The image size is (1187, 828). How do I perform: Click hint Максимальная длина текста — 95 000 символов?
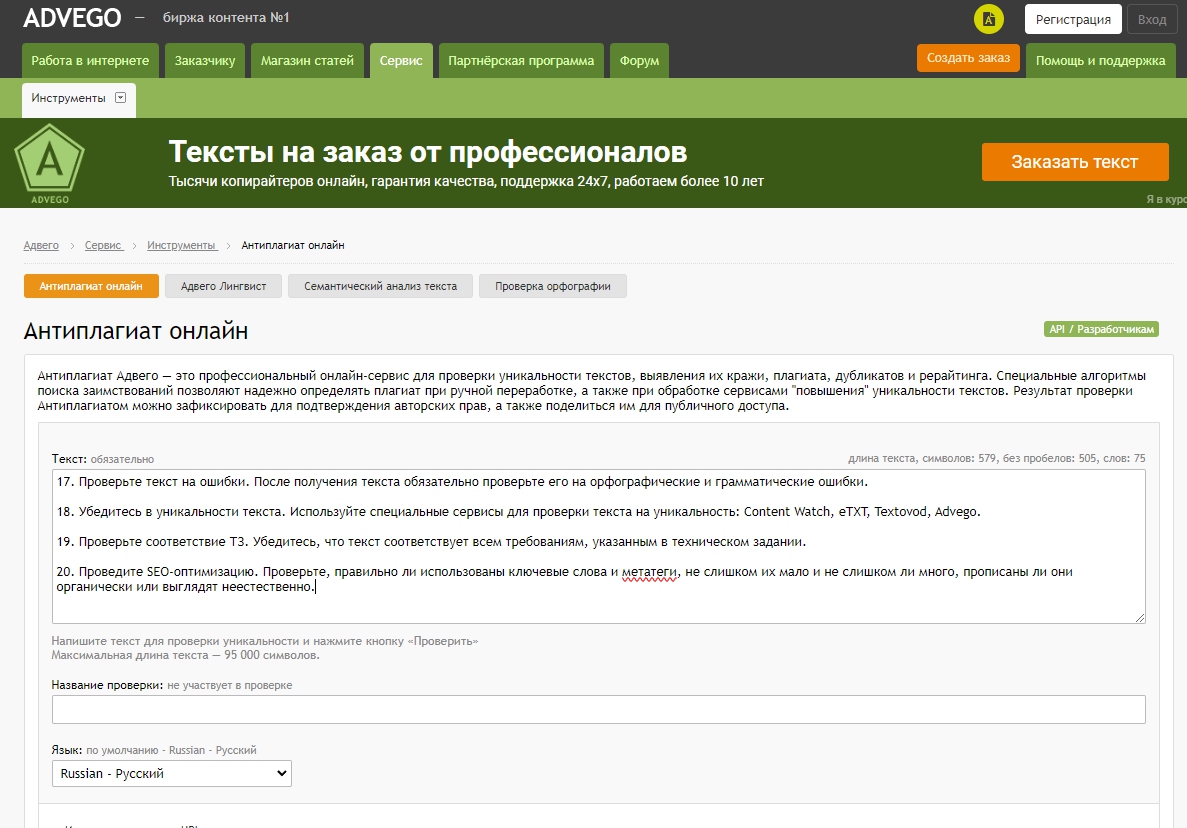pyautogui.click(x=185, y=655)
